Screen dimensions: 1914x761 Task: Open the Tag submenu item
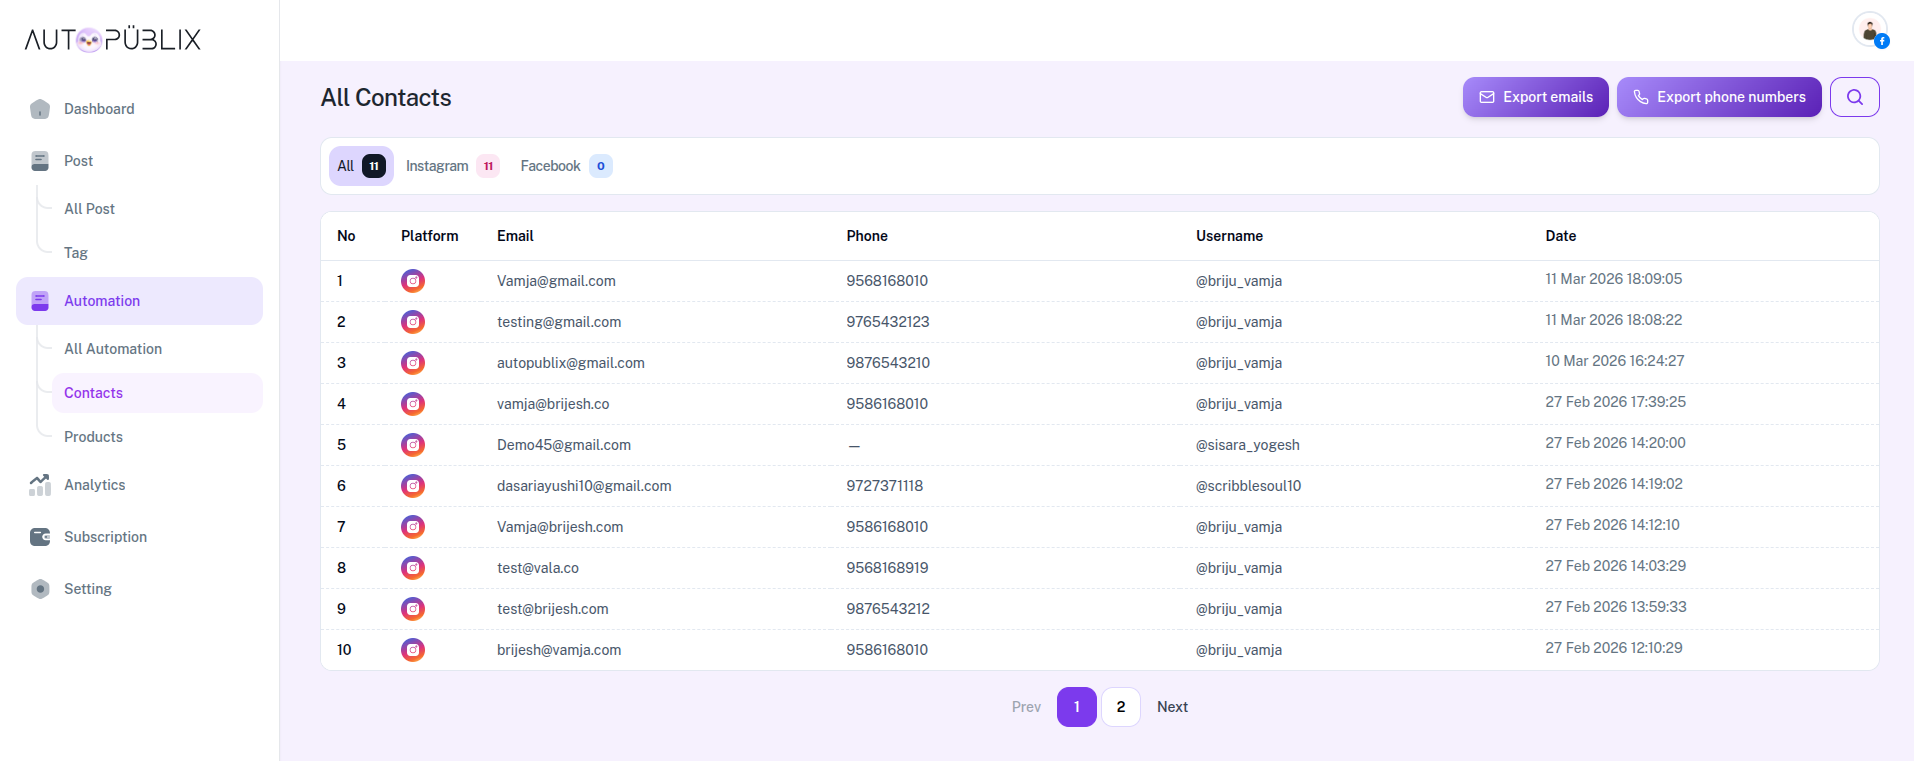[76, 253]
